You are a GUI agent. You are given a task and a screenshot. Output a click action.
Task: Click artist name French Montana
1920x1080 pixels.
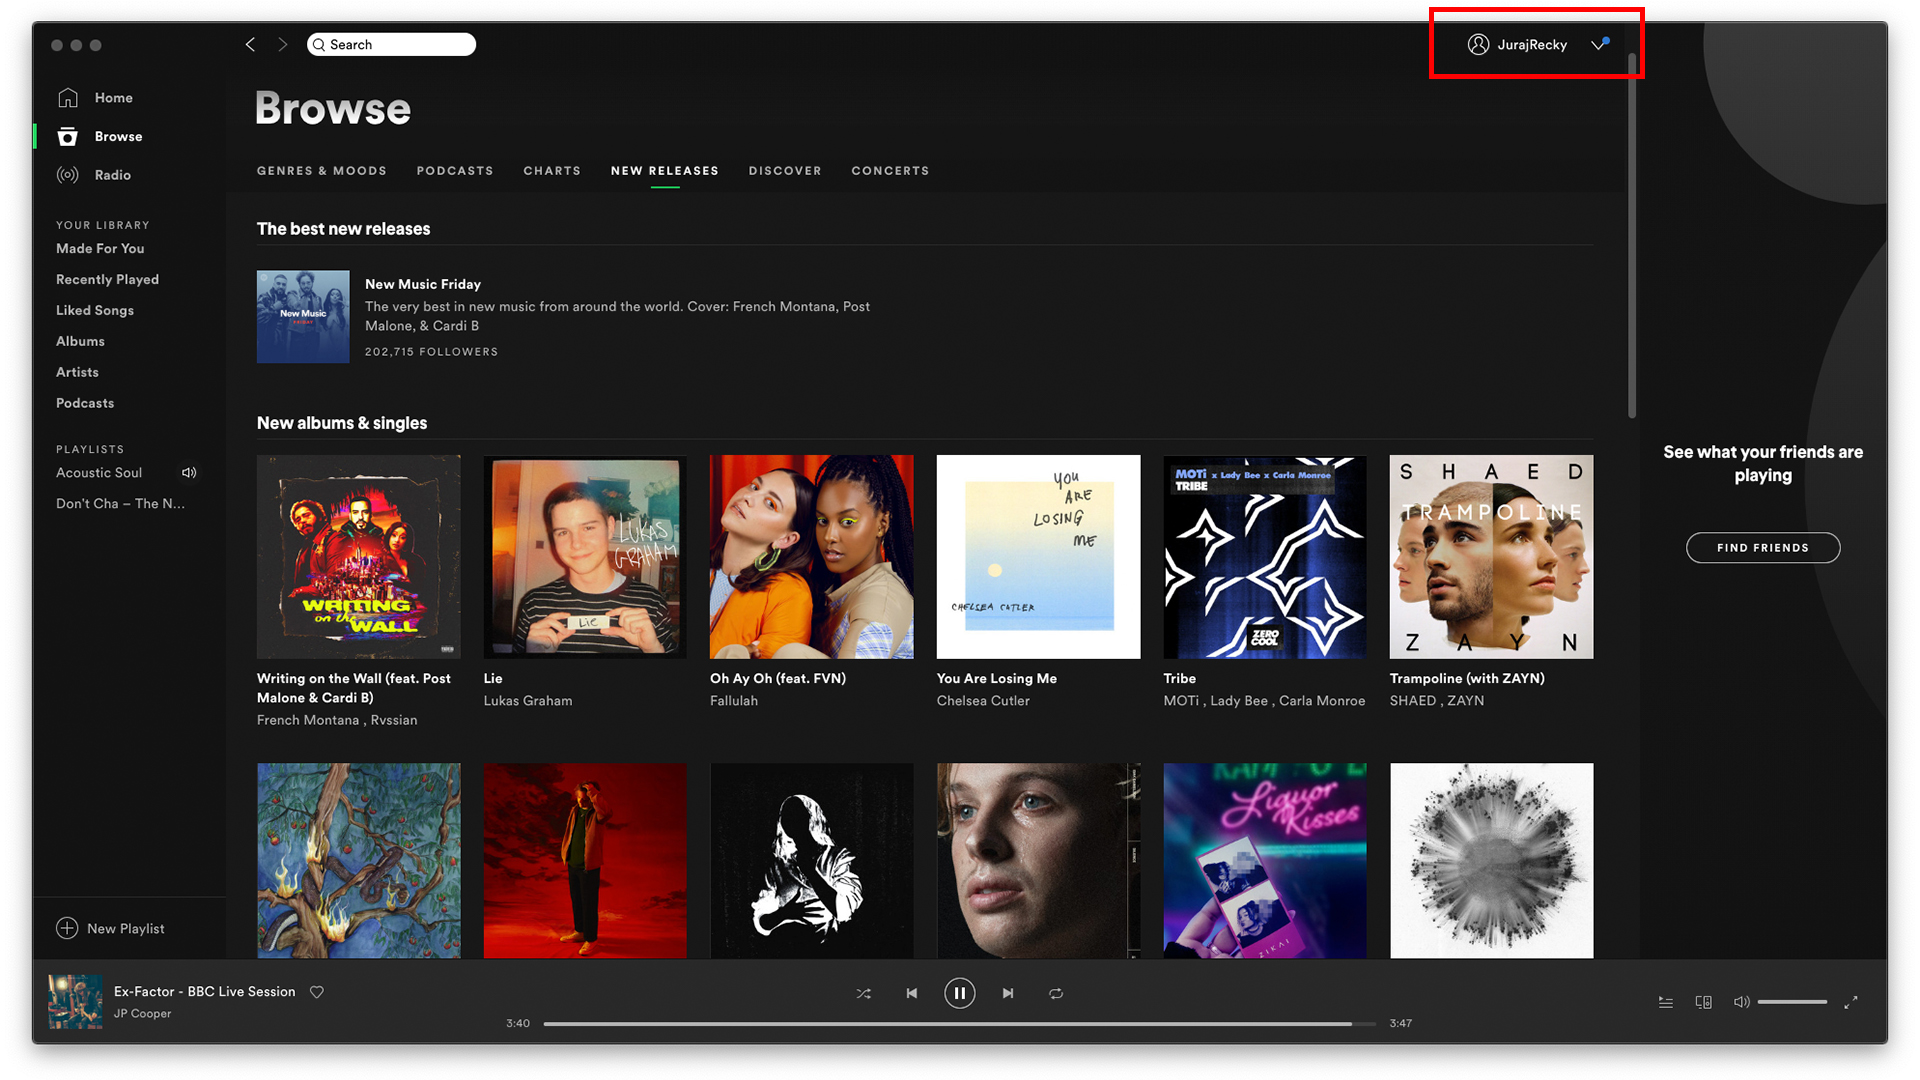308,720
